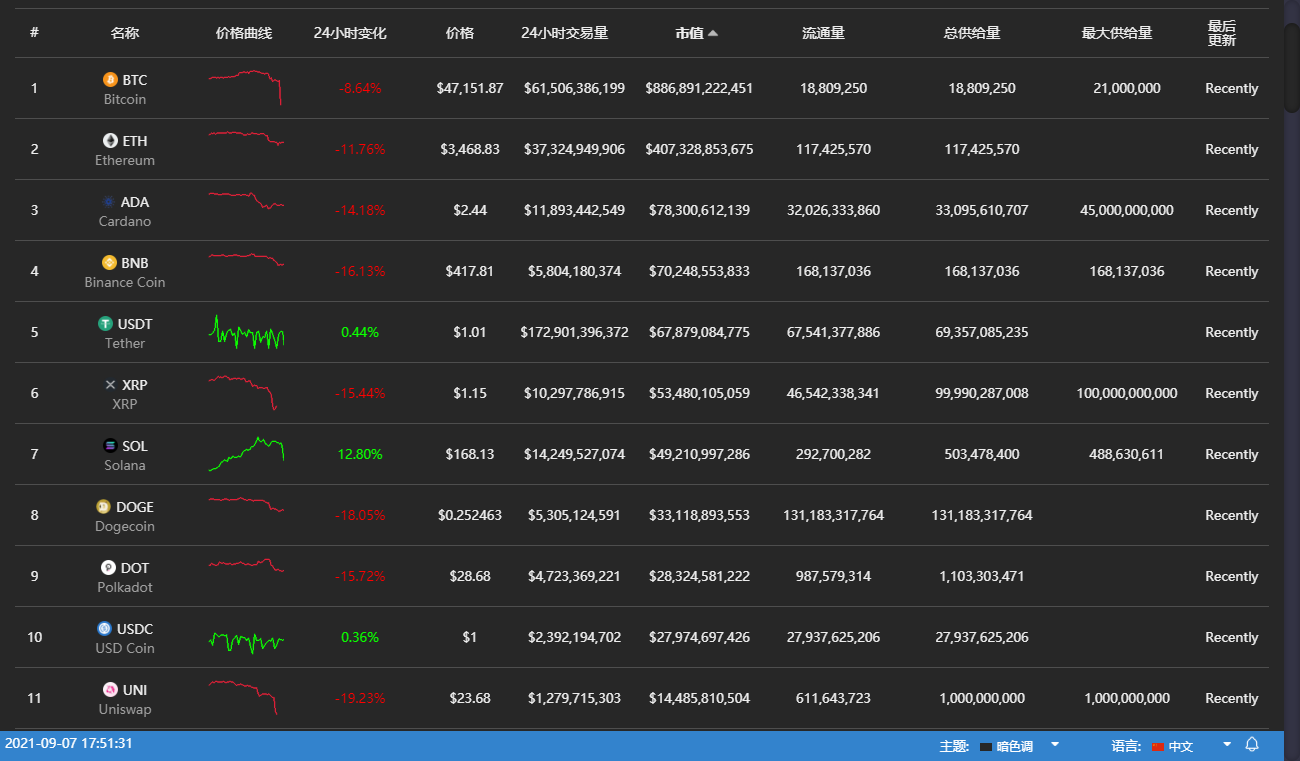Click the Polkadot name link
This screenshot has height=761, width=1300.
[125, 587]
